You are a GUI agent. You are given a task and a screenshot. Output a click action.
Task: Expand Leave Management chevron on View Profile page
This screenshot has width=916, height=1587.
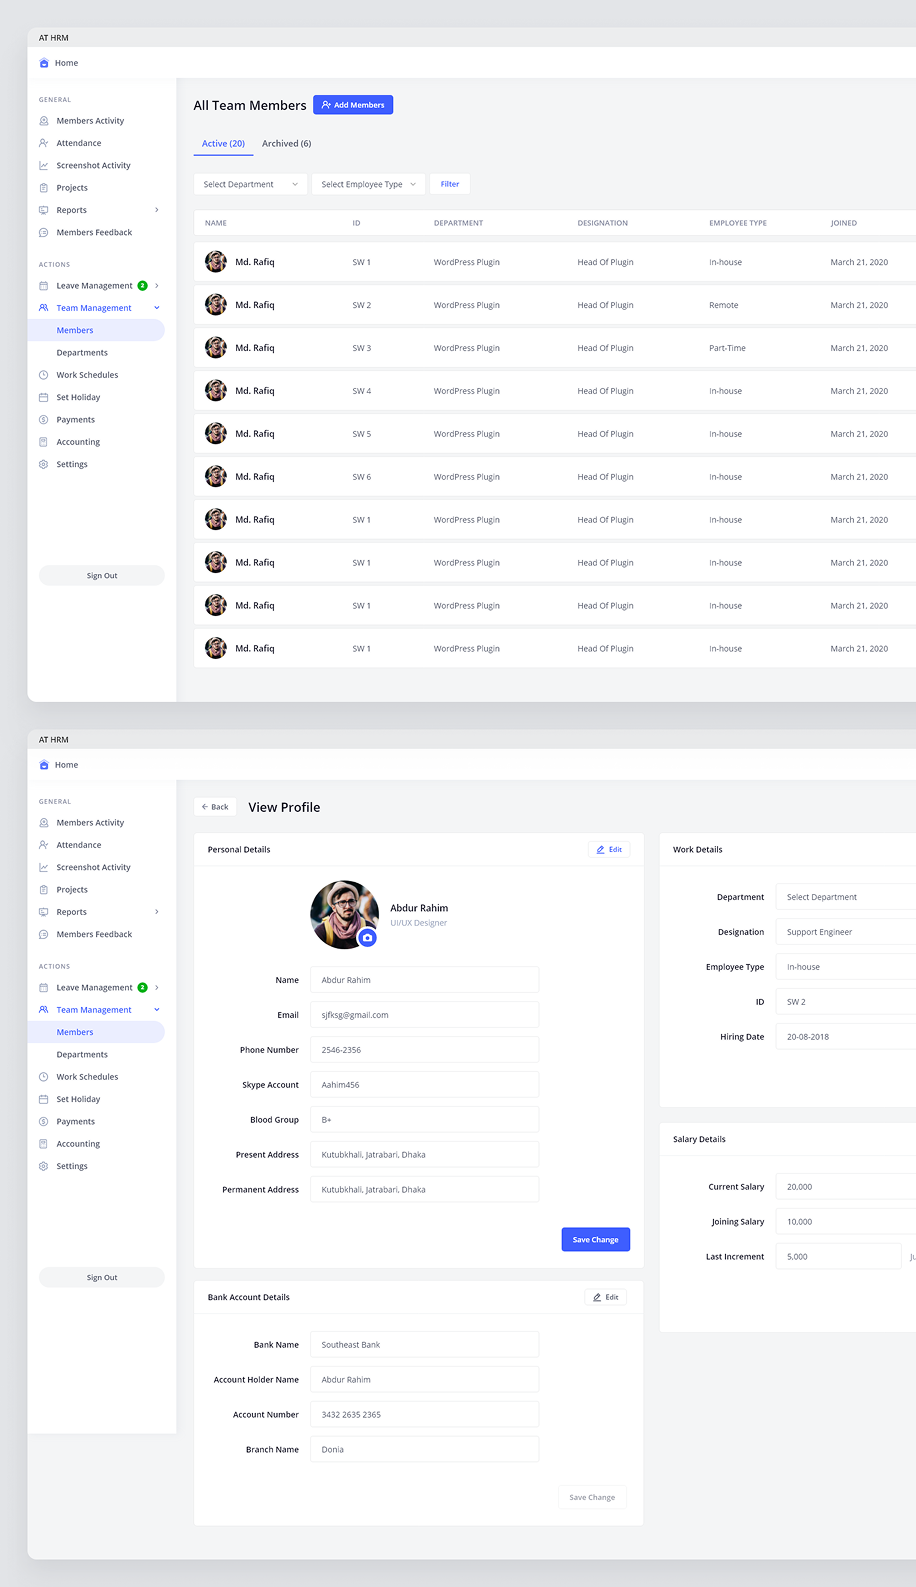tap(157, 988)
